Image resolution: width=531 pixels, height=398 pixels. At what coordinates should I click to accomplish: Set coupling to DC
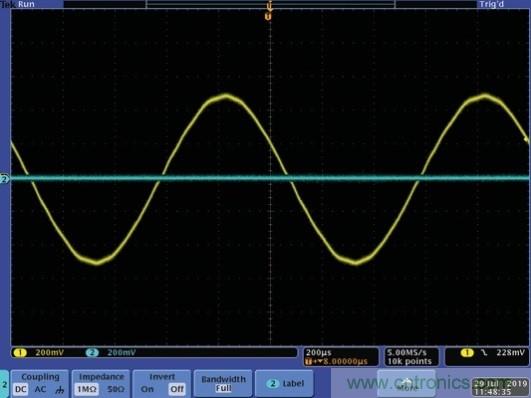coord(21,390)
